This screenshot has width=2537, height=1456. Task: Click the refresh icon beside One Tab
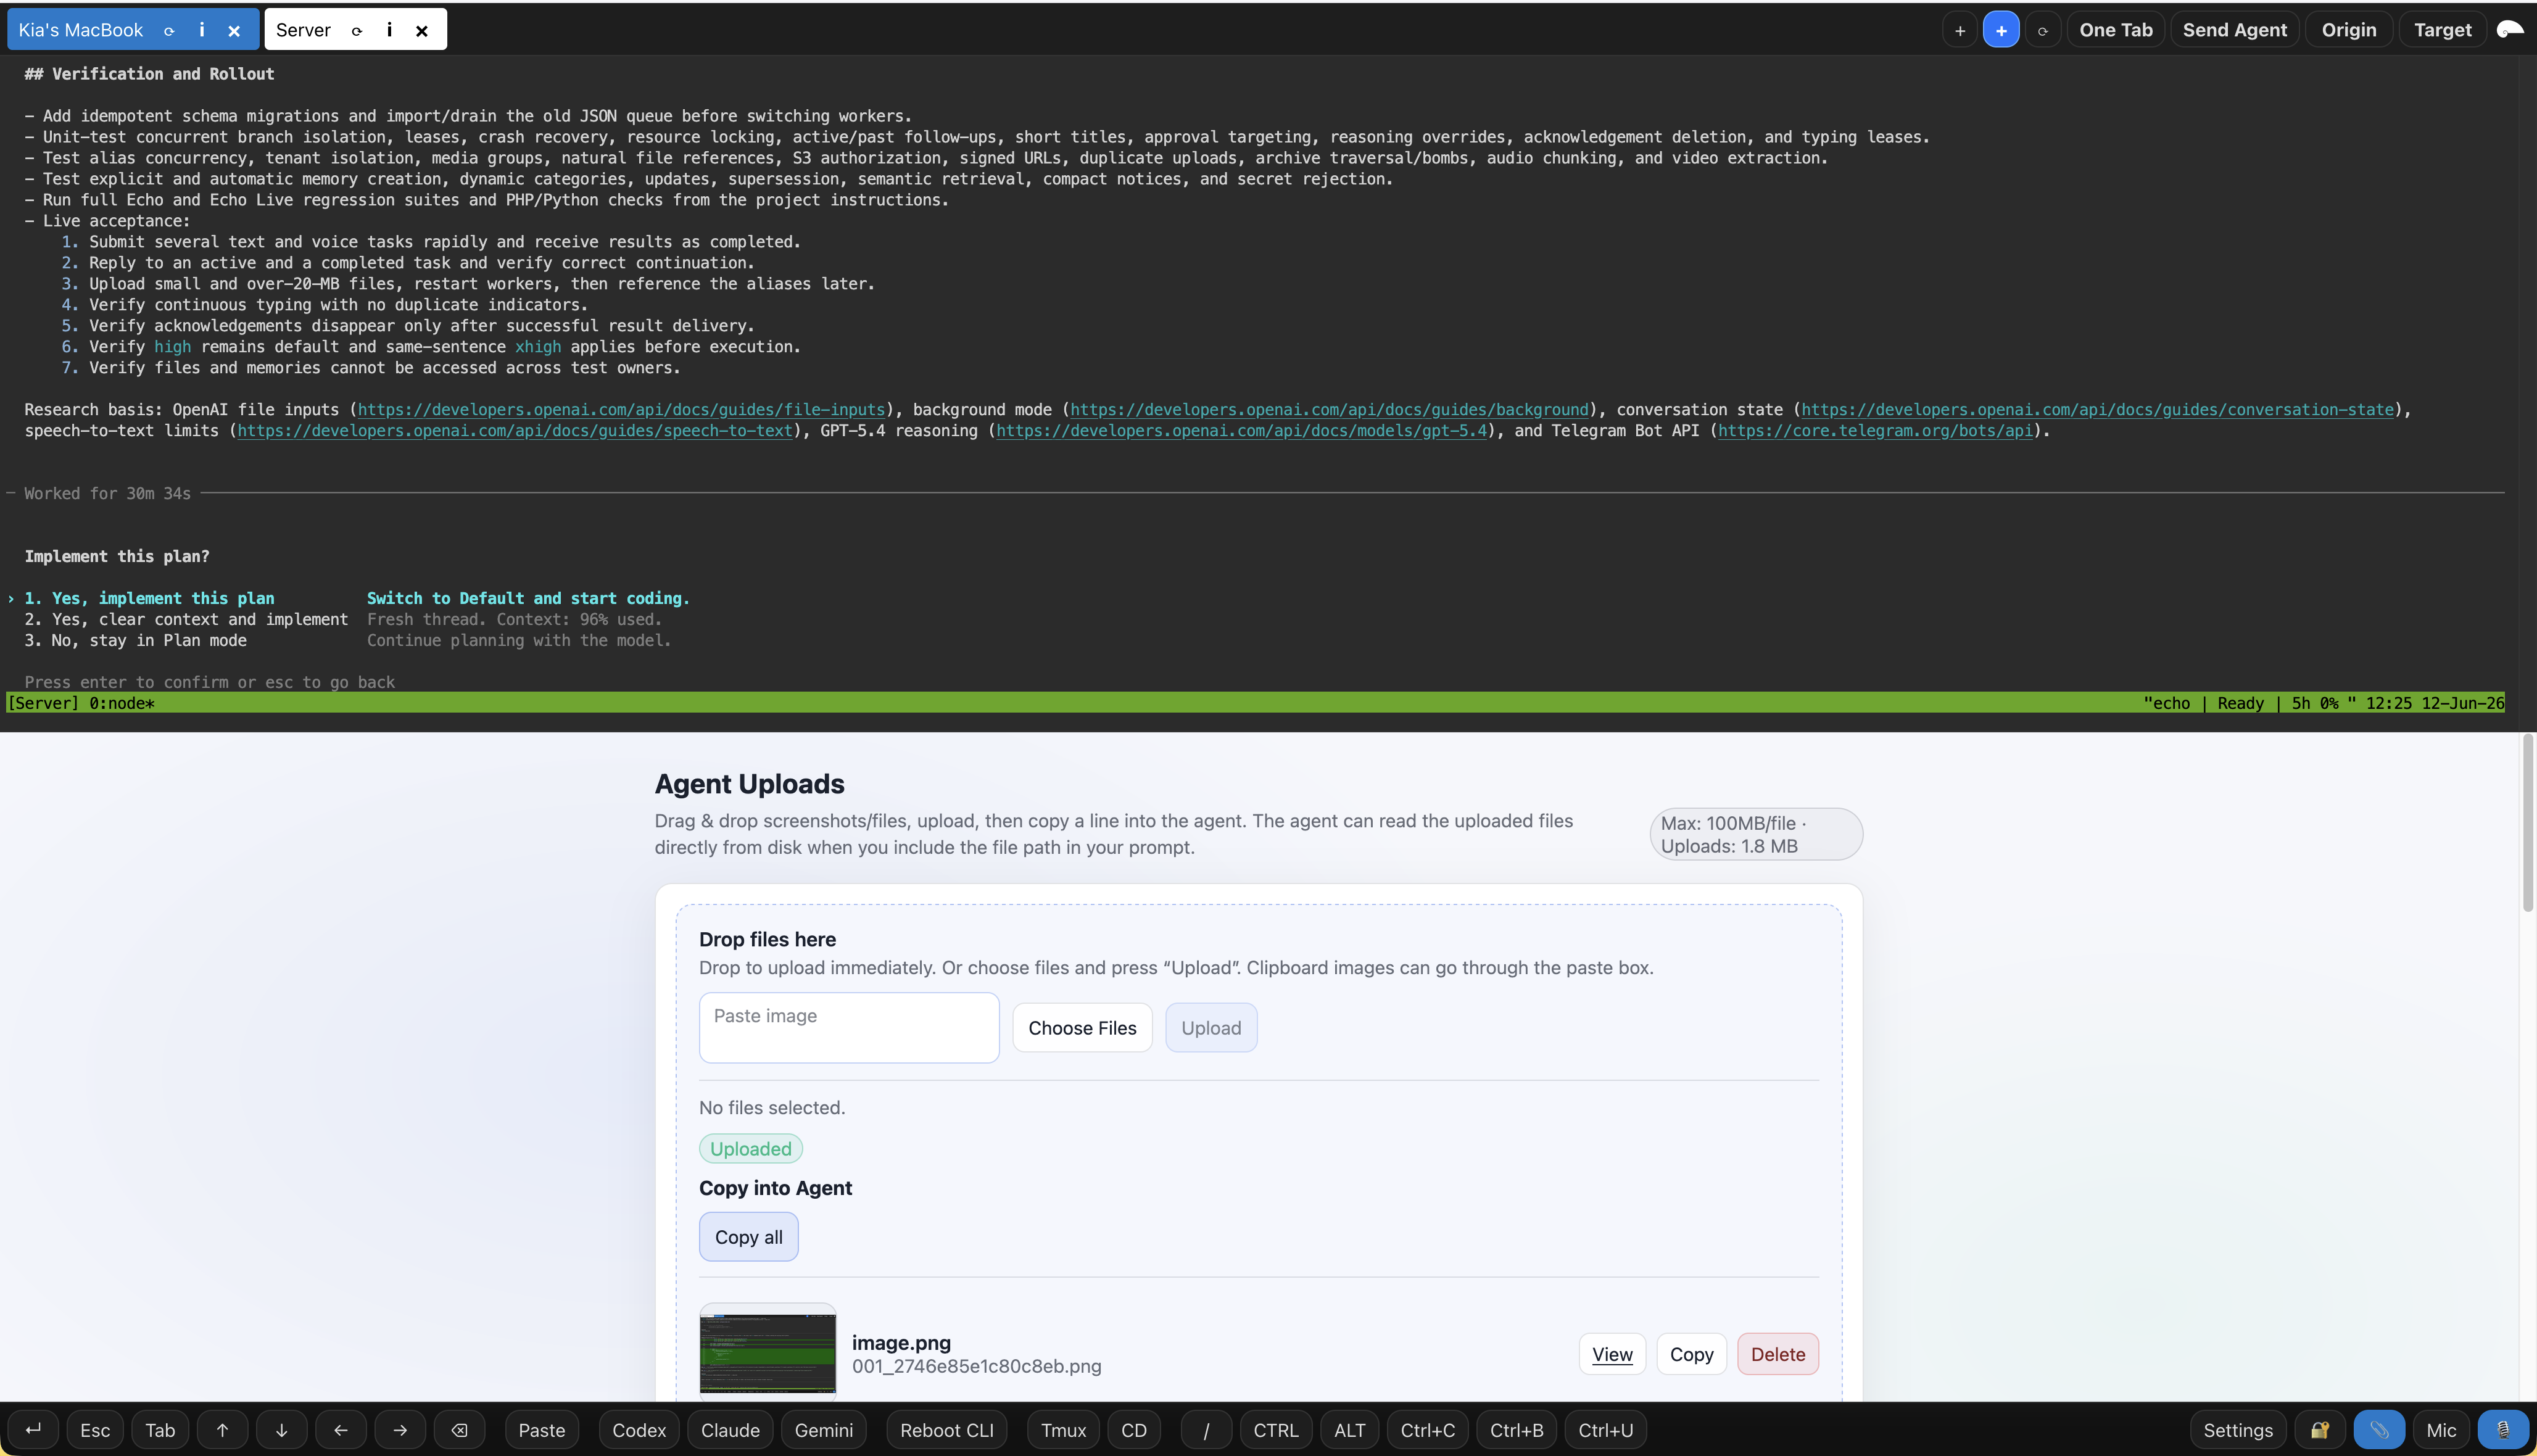2043,30
